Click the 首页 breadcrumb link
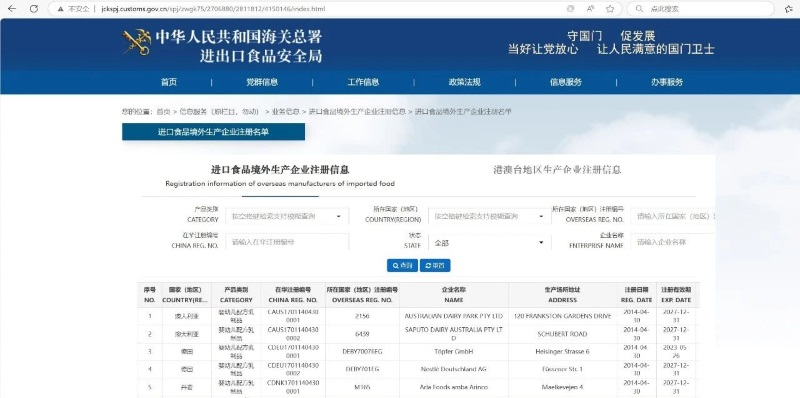The width and height of the screenshot is (800, 398). click(x=163, y=111)
